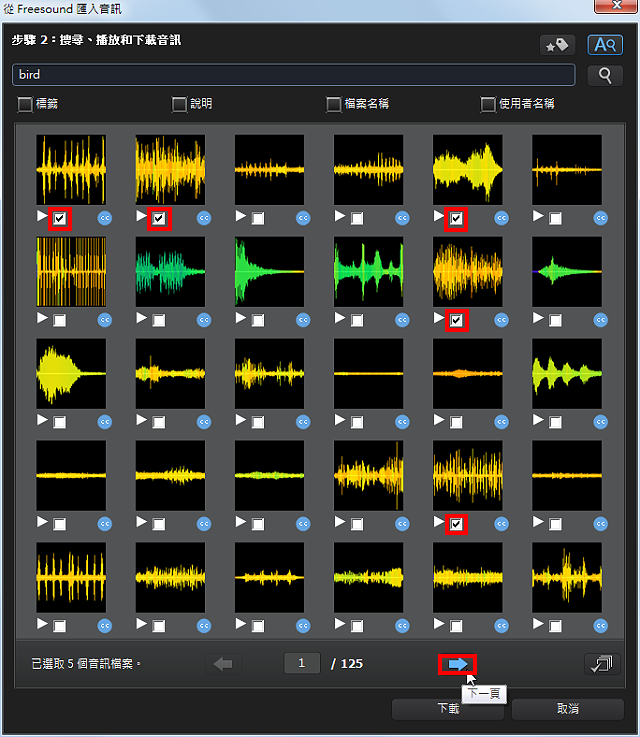
Task: Select the green decaying waveform thumbnail, second row
Action: (x=269, y=272)
